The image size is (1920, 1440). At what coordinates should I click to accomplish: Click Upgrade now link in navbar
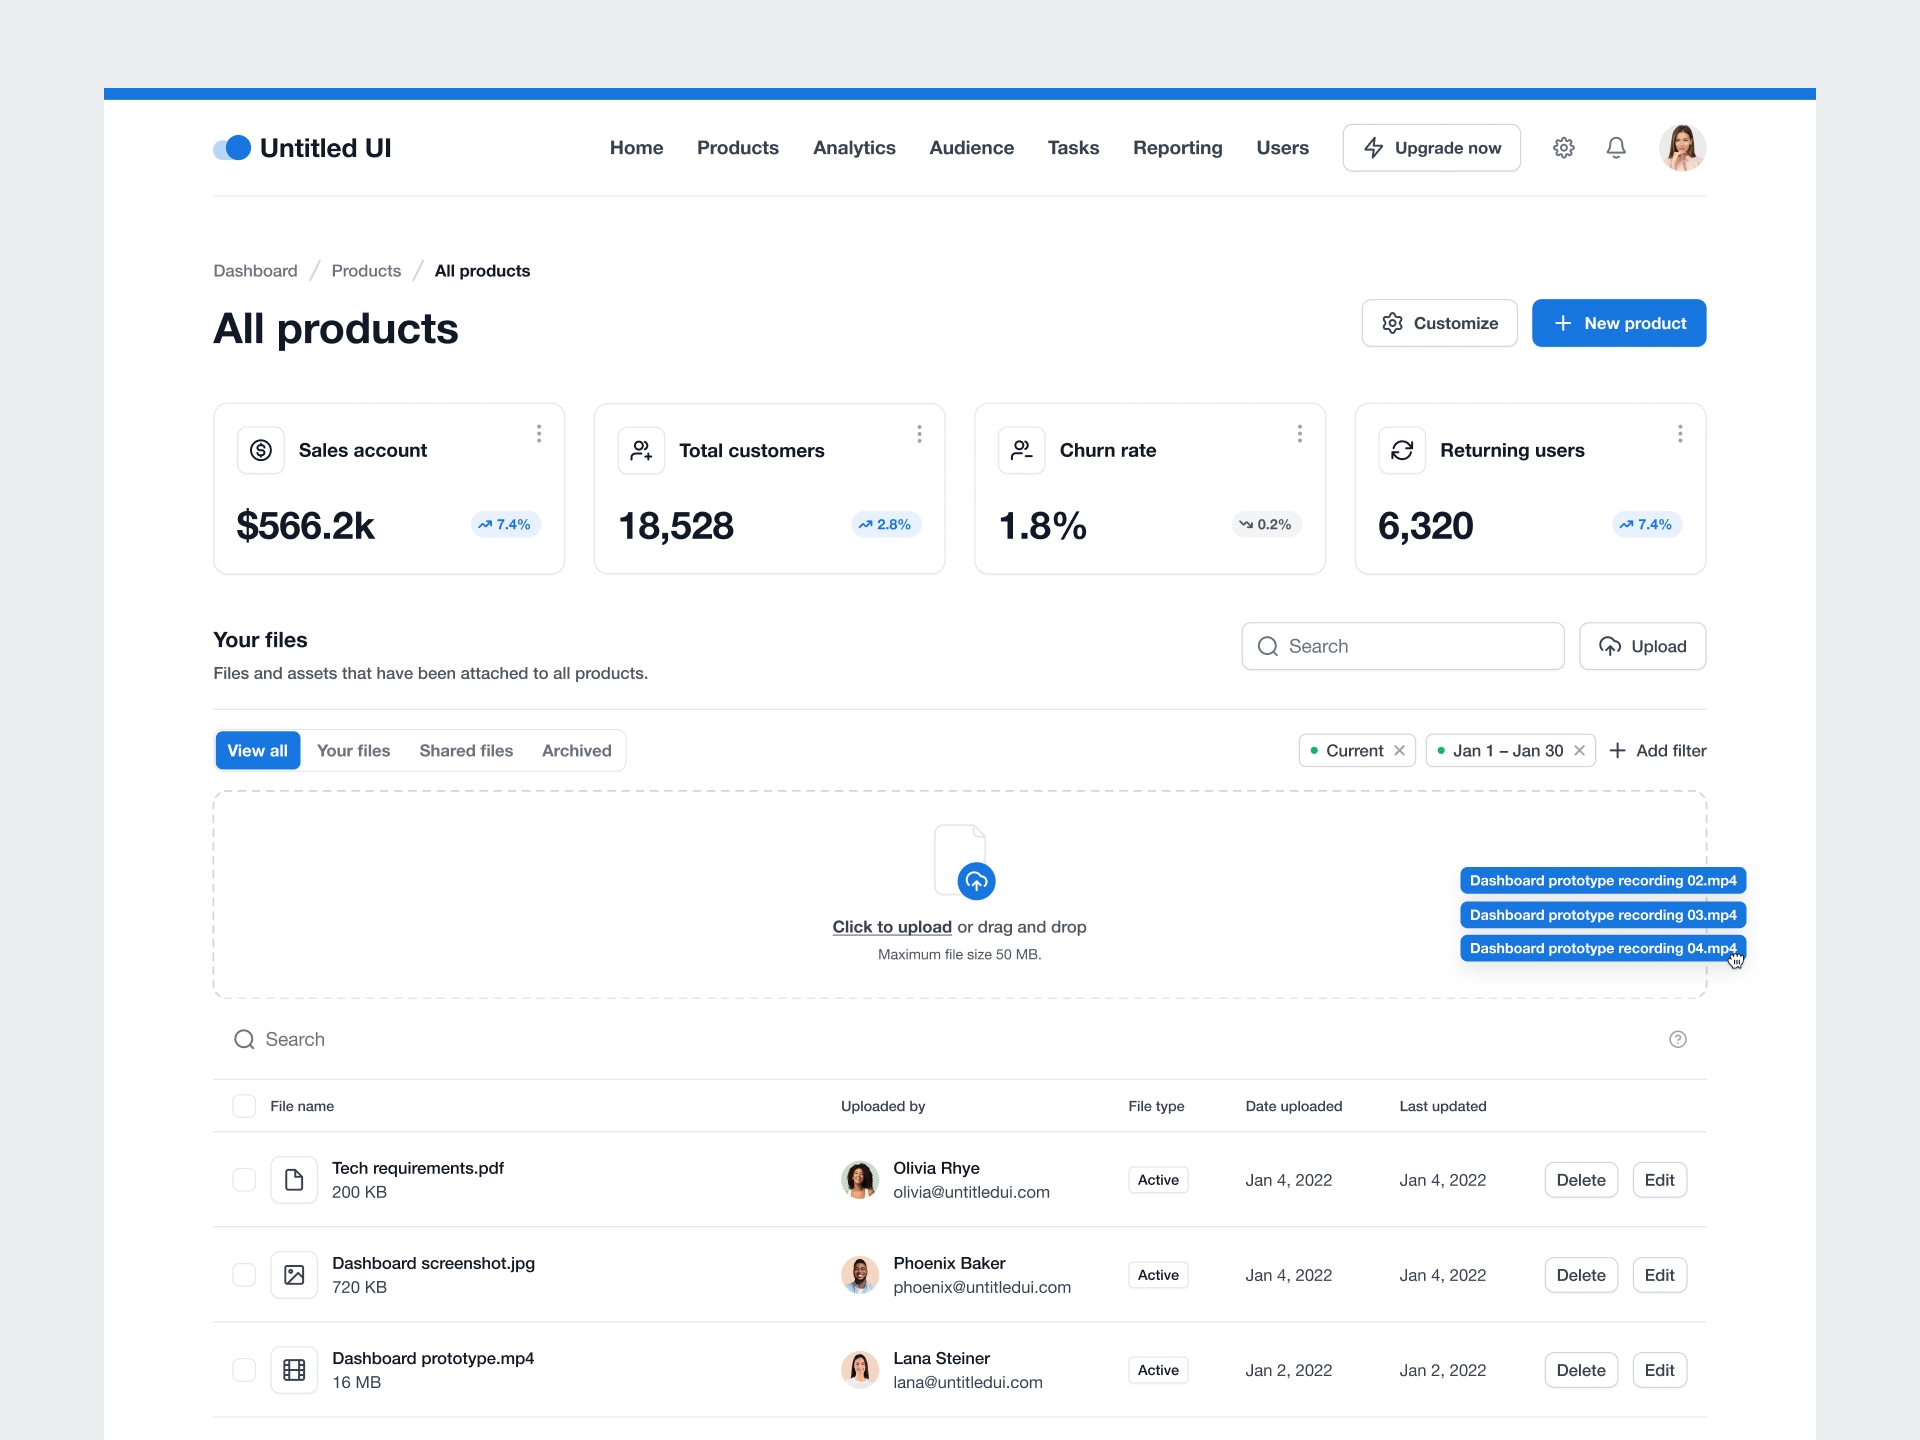coord(1432,147)
